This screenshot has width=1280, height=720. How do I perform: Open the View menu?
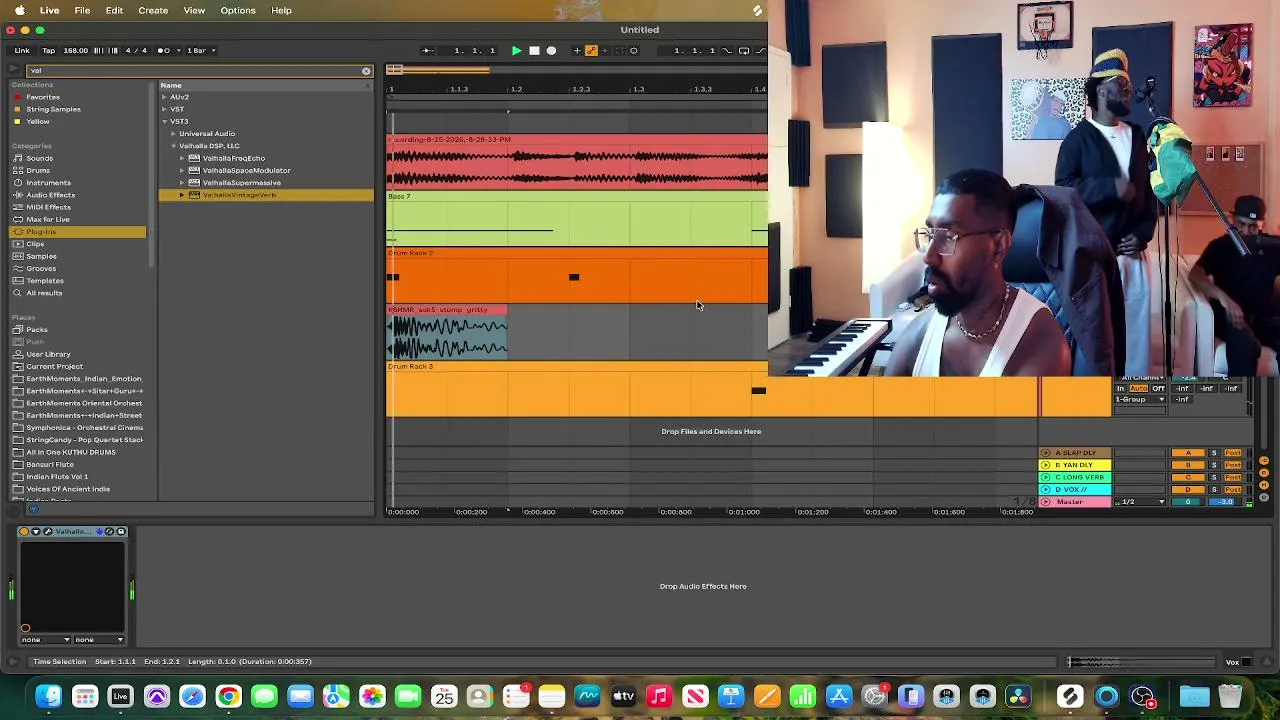(194, 10)
